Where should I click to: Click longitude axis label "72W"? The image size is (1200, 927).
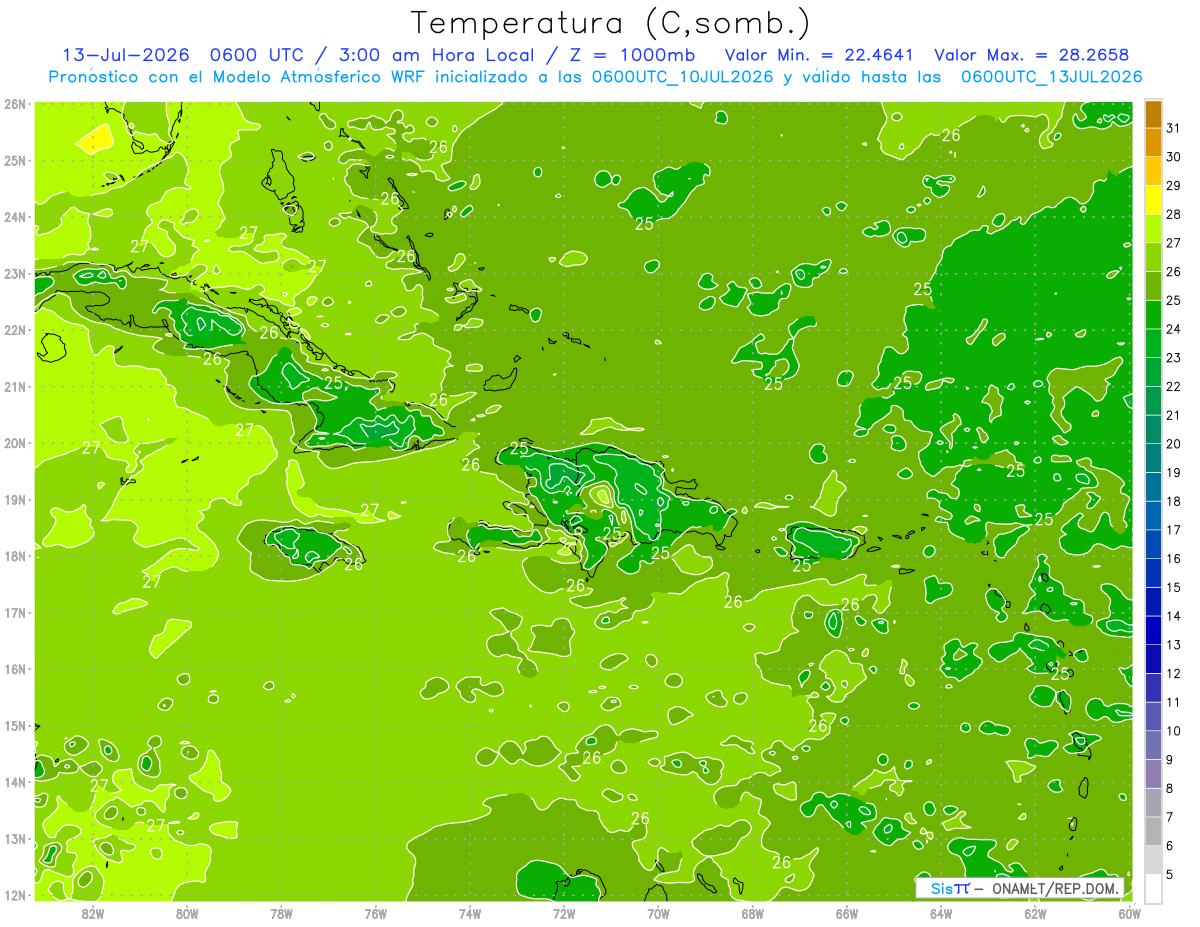tap(564, 913)
